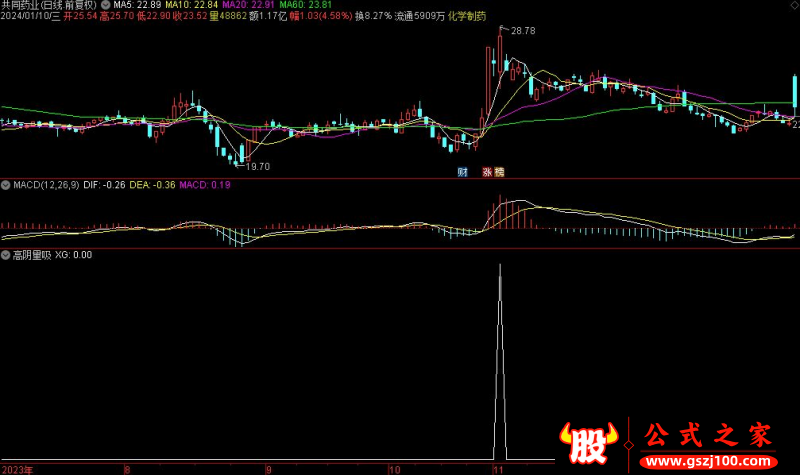Select the MA10: 22.84 label
The image size is (800, 475).
191,5
